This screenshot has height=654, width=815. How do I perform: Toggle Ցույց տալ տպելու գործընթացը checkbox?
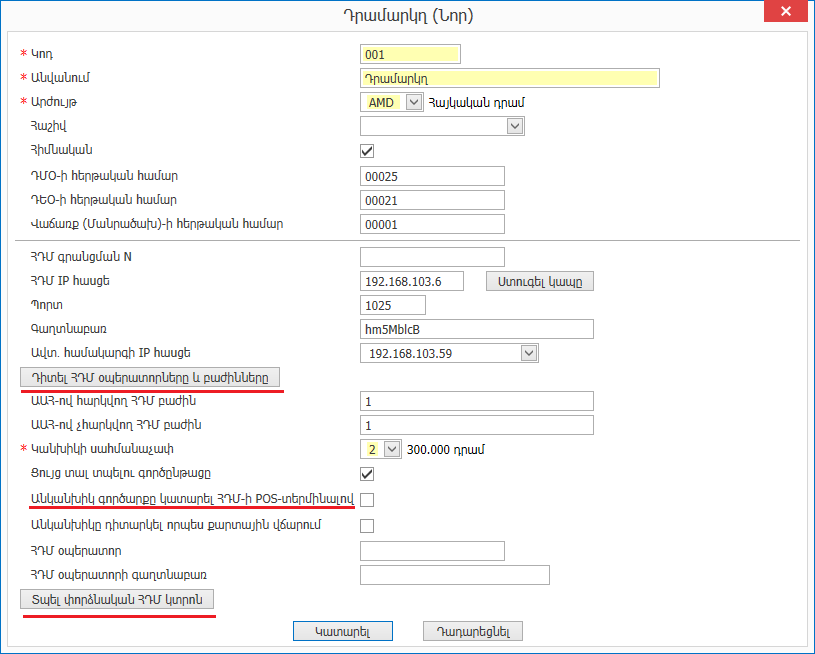click(x=367, y=473)
